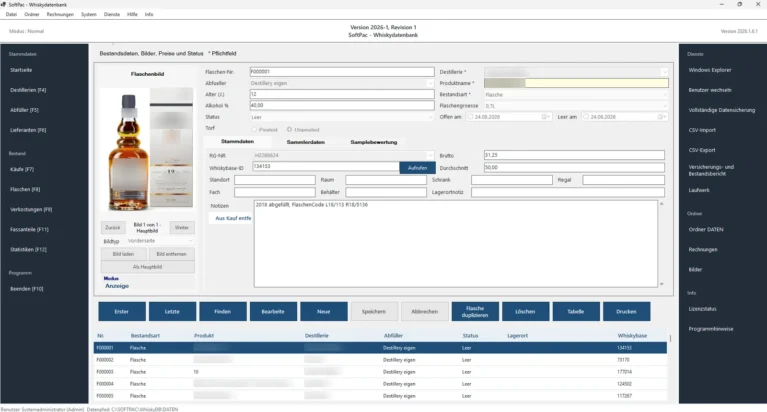
Task: Expand the Status dropdown
Action: point(430,117)
